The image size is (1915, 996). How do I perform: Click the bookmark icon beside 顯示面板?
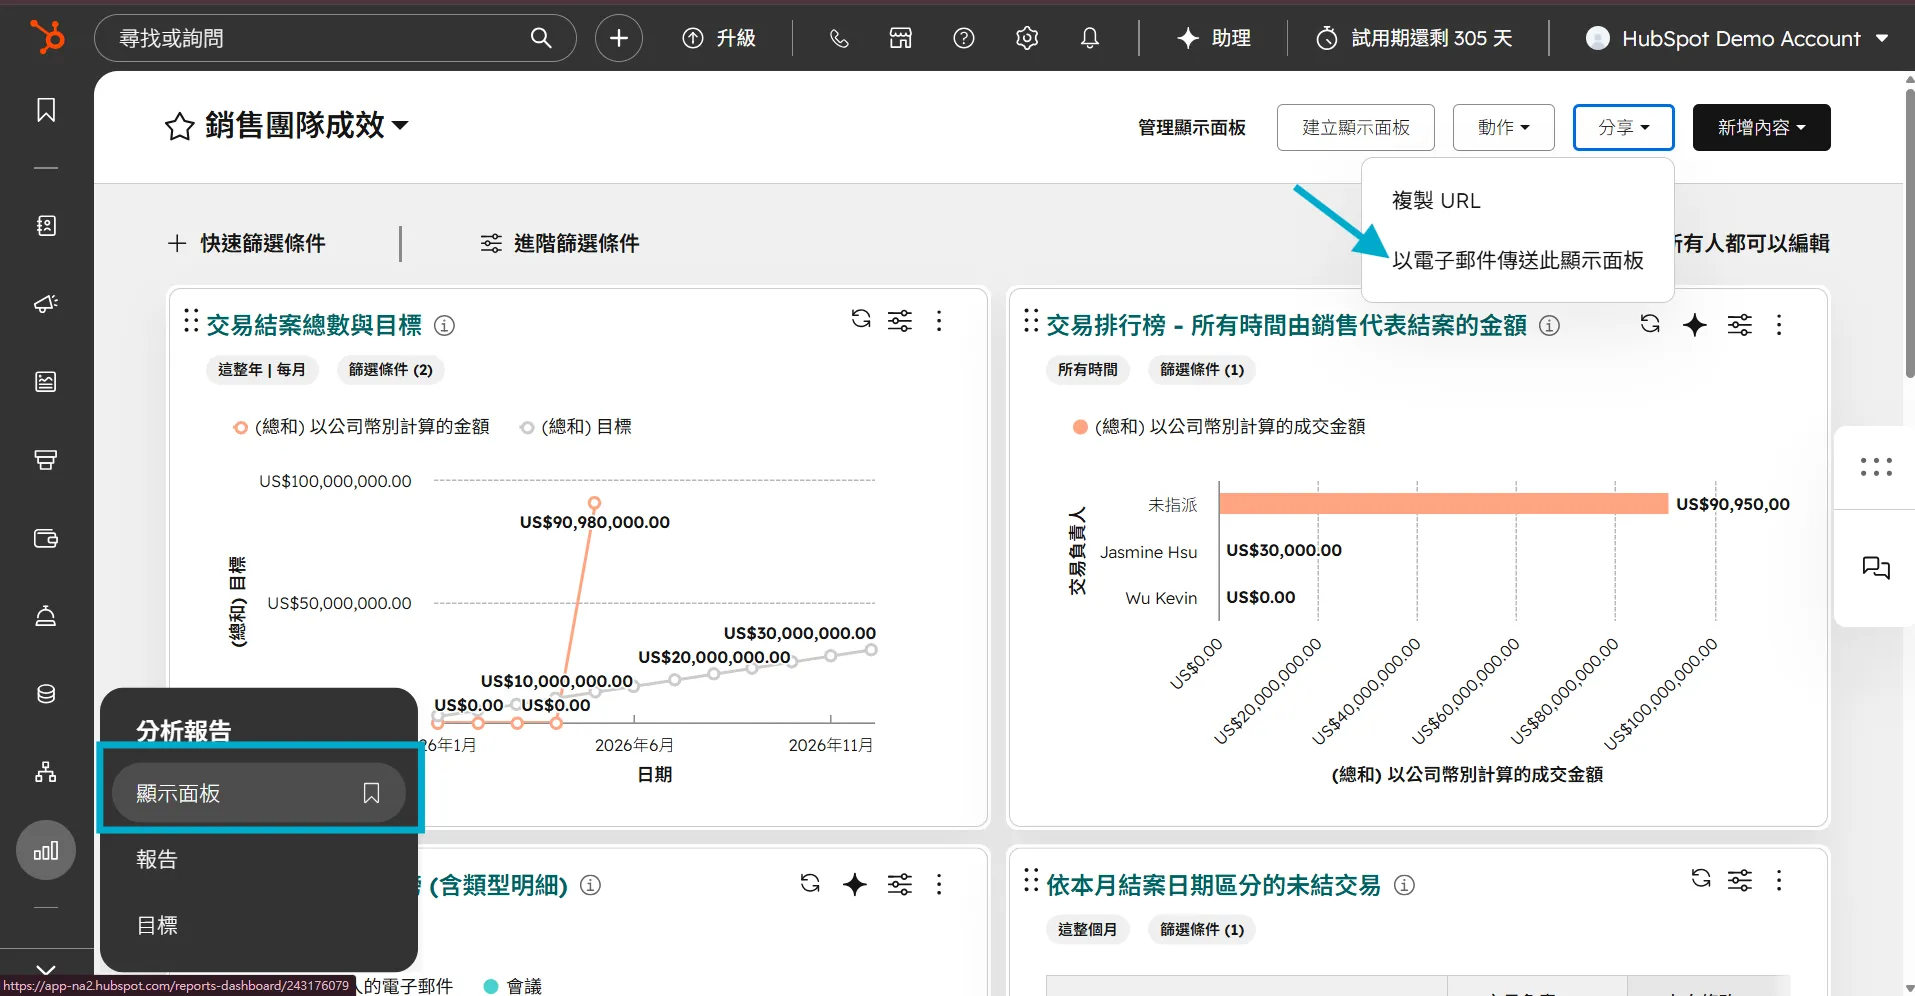[371, 793]
